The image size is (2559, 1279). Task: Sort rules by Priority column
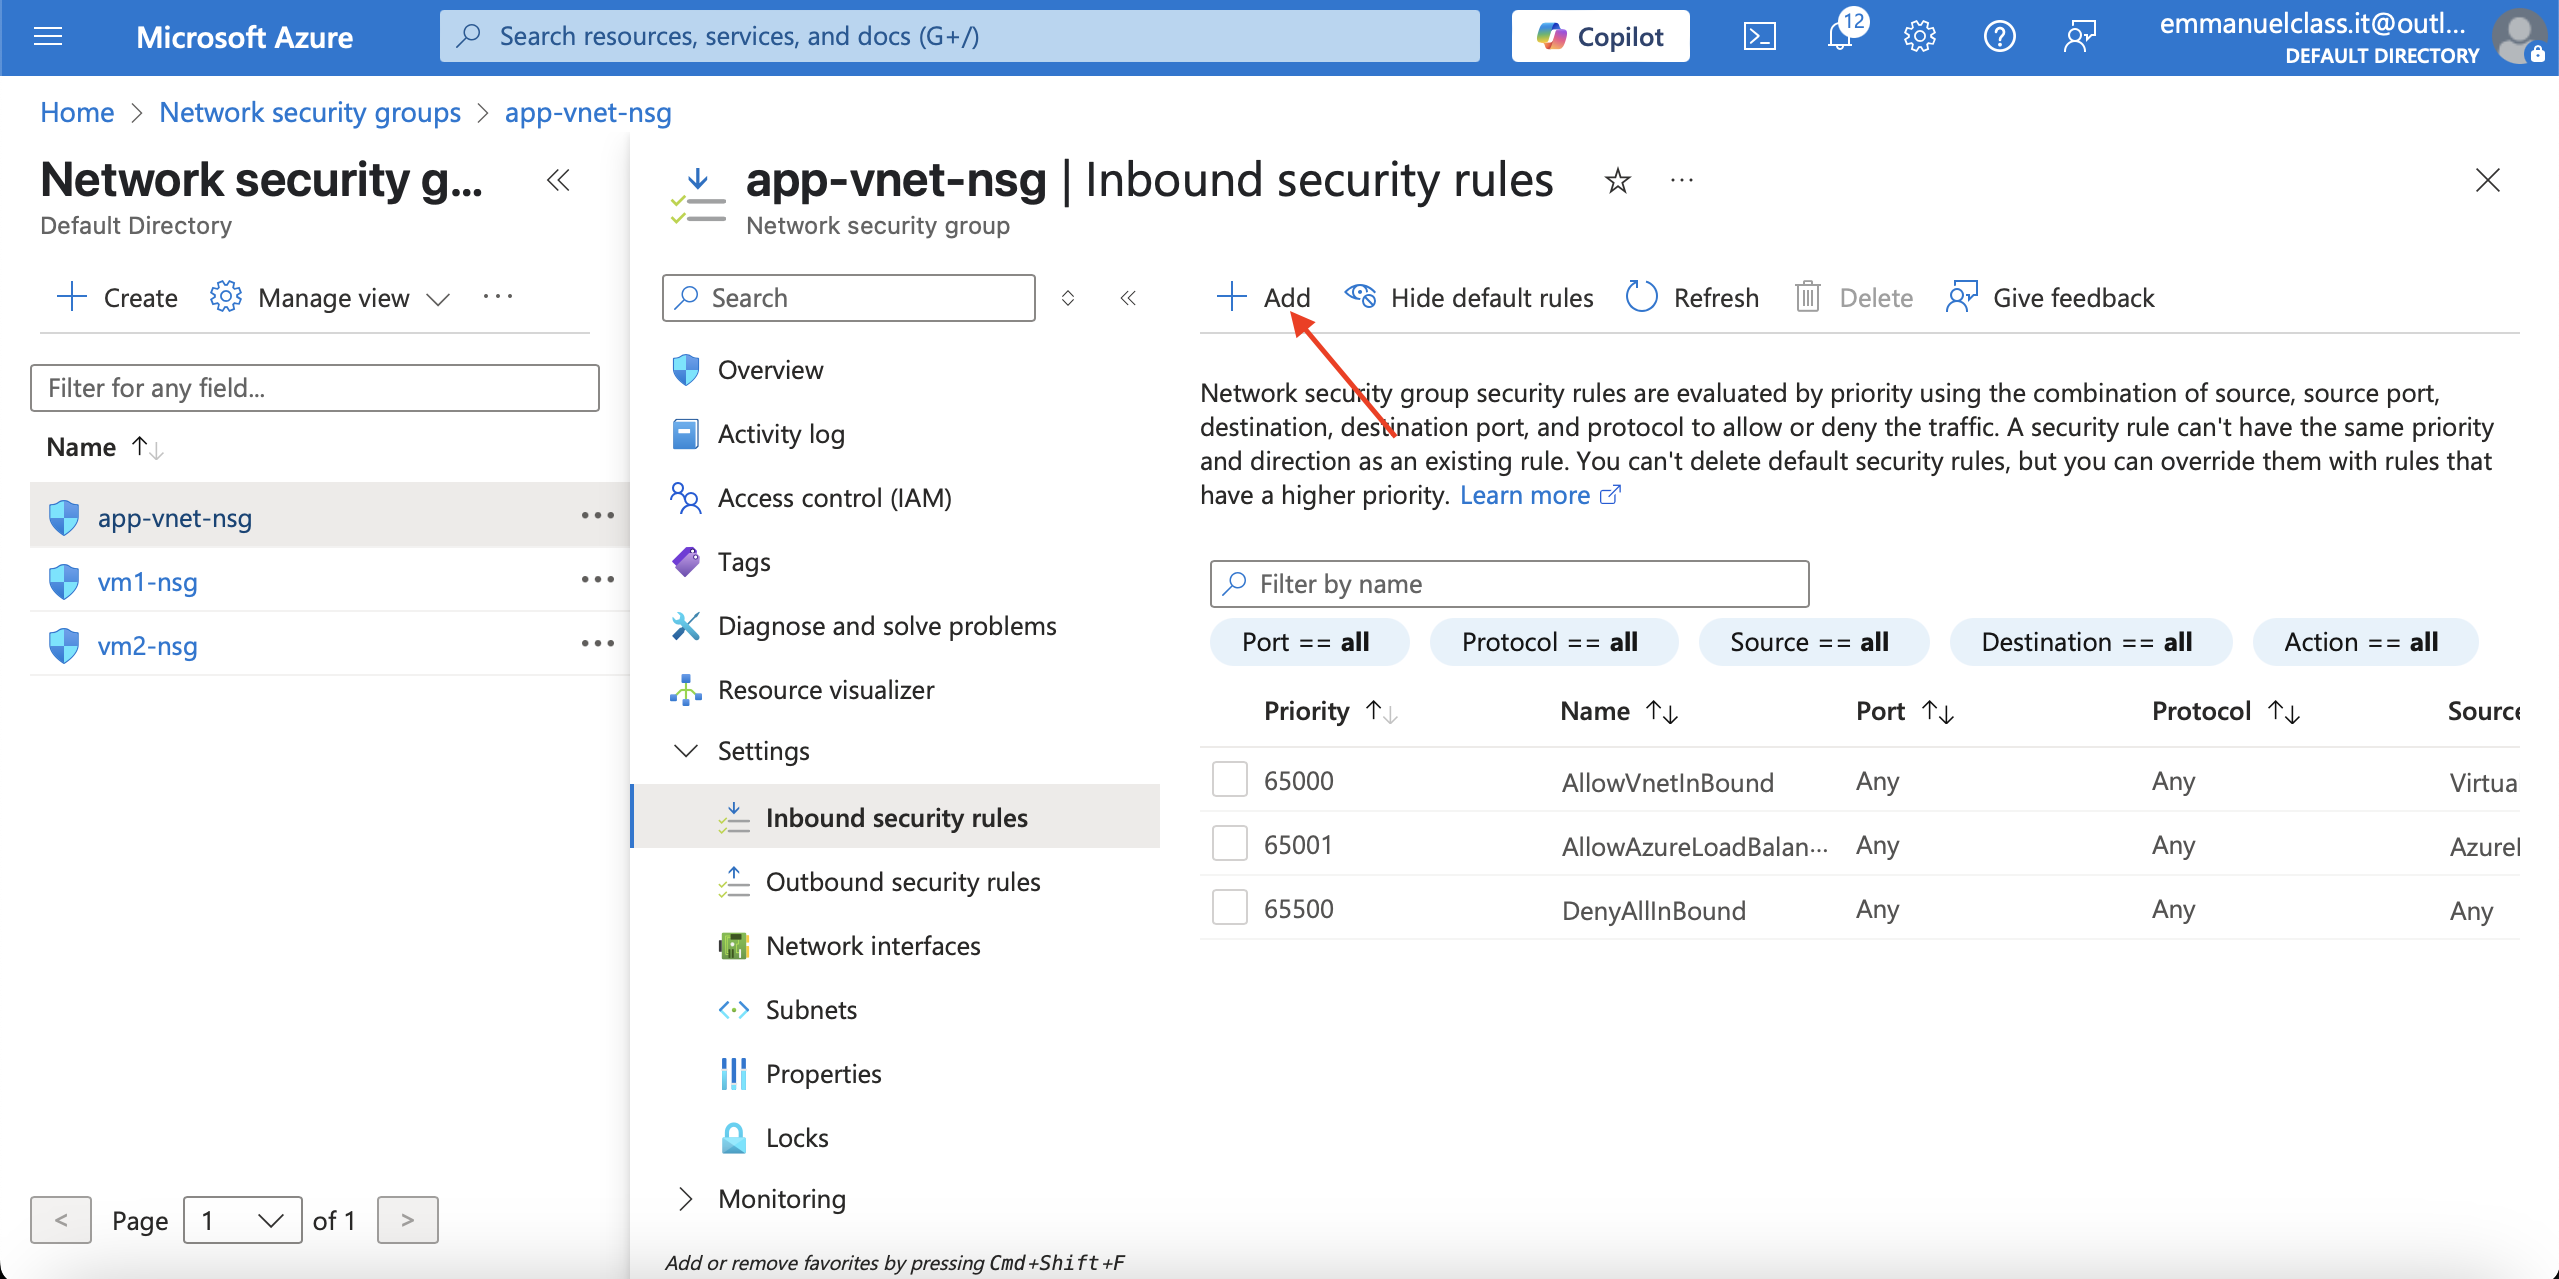1329,711
